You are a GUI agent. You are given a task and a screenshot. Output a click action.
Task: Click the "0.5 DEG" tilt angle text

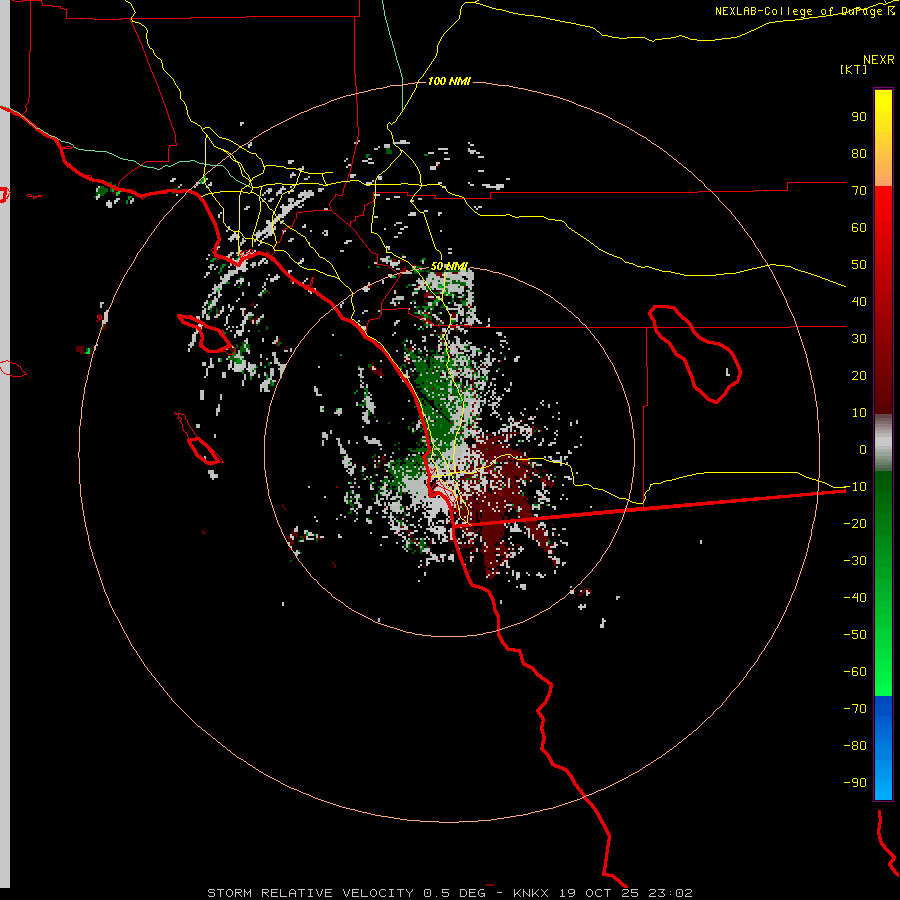tap(454, 893)
